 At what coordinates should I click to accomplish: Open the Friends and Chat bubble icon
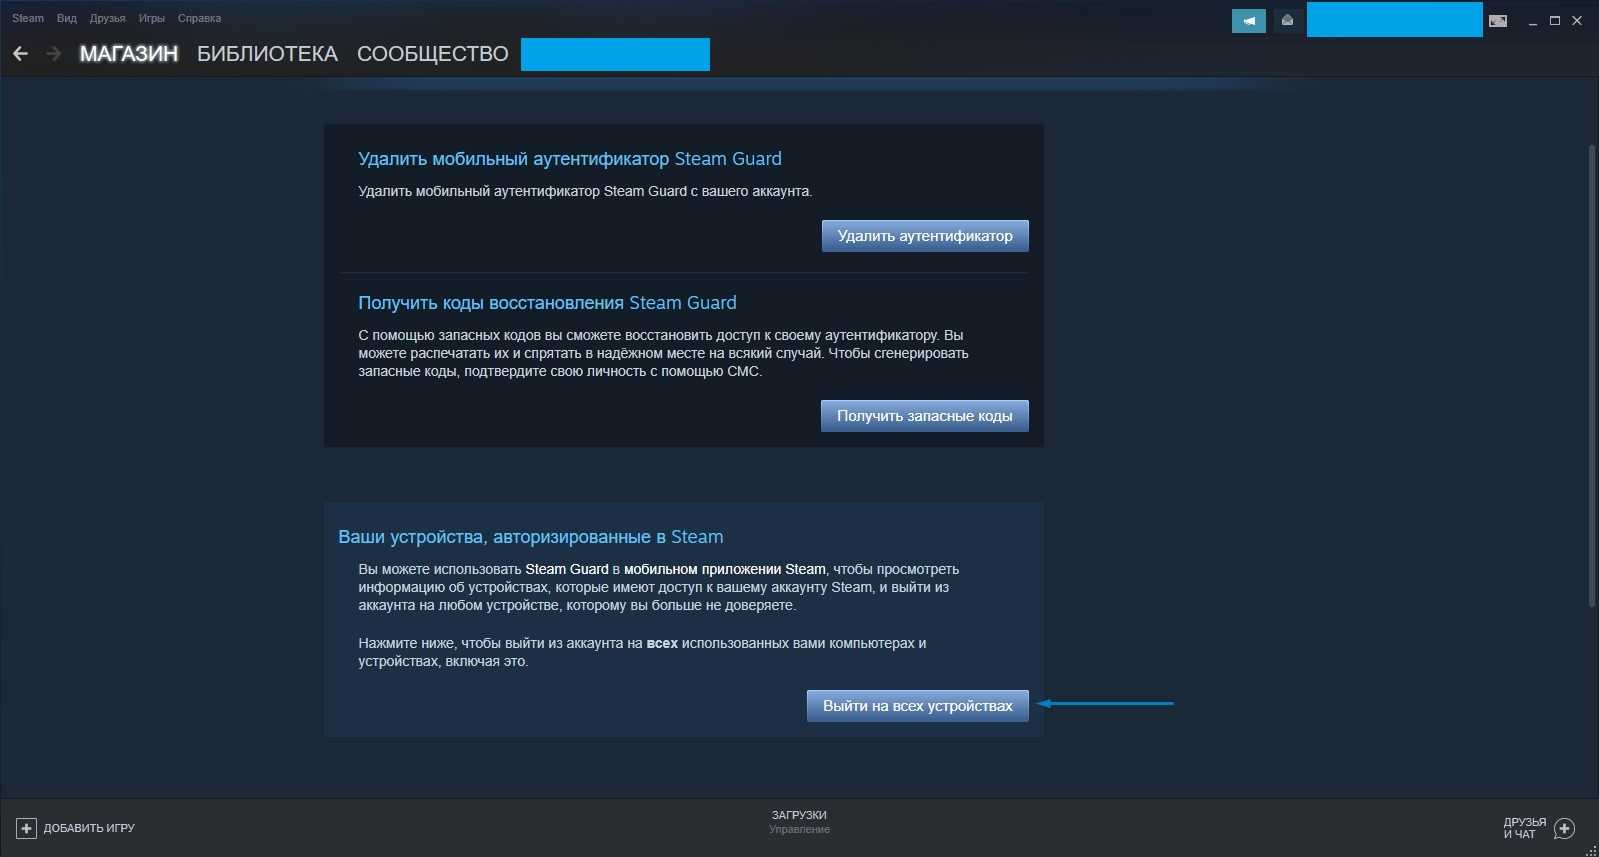coord(1565,828)
